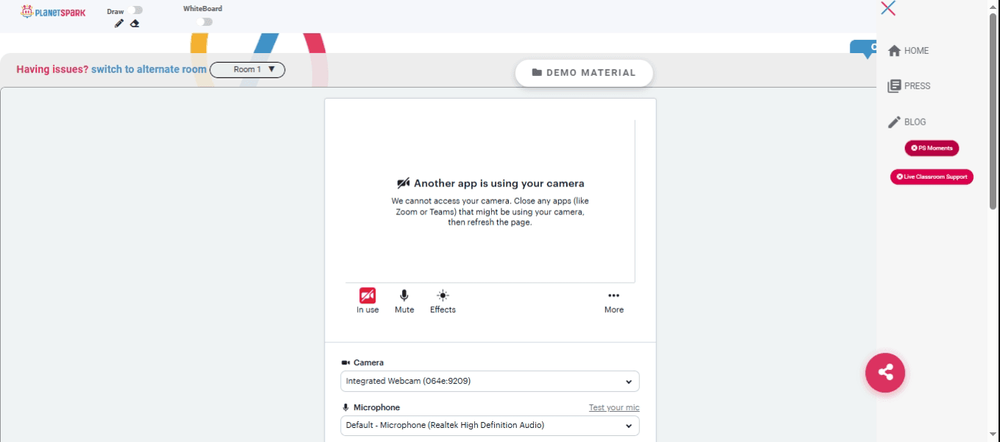Expand the Camera device dropdown
1000x442 pixels.
point(490,381)
